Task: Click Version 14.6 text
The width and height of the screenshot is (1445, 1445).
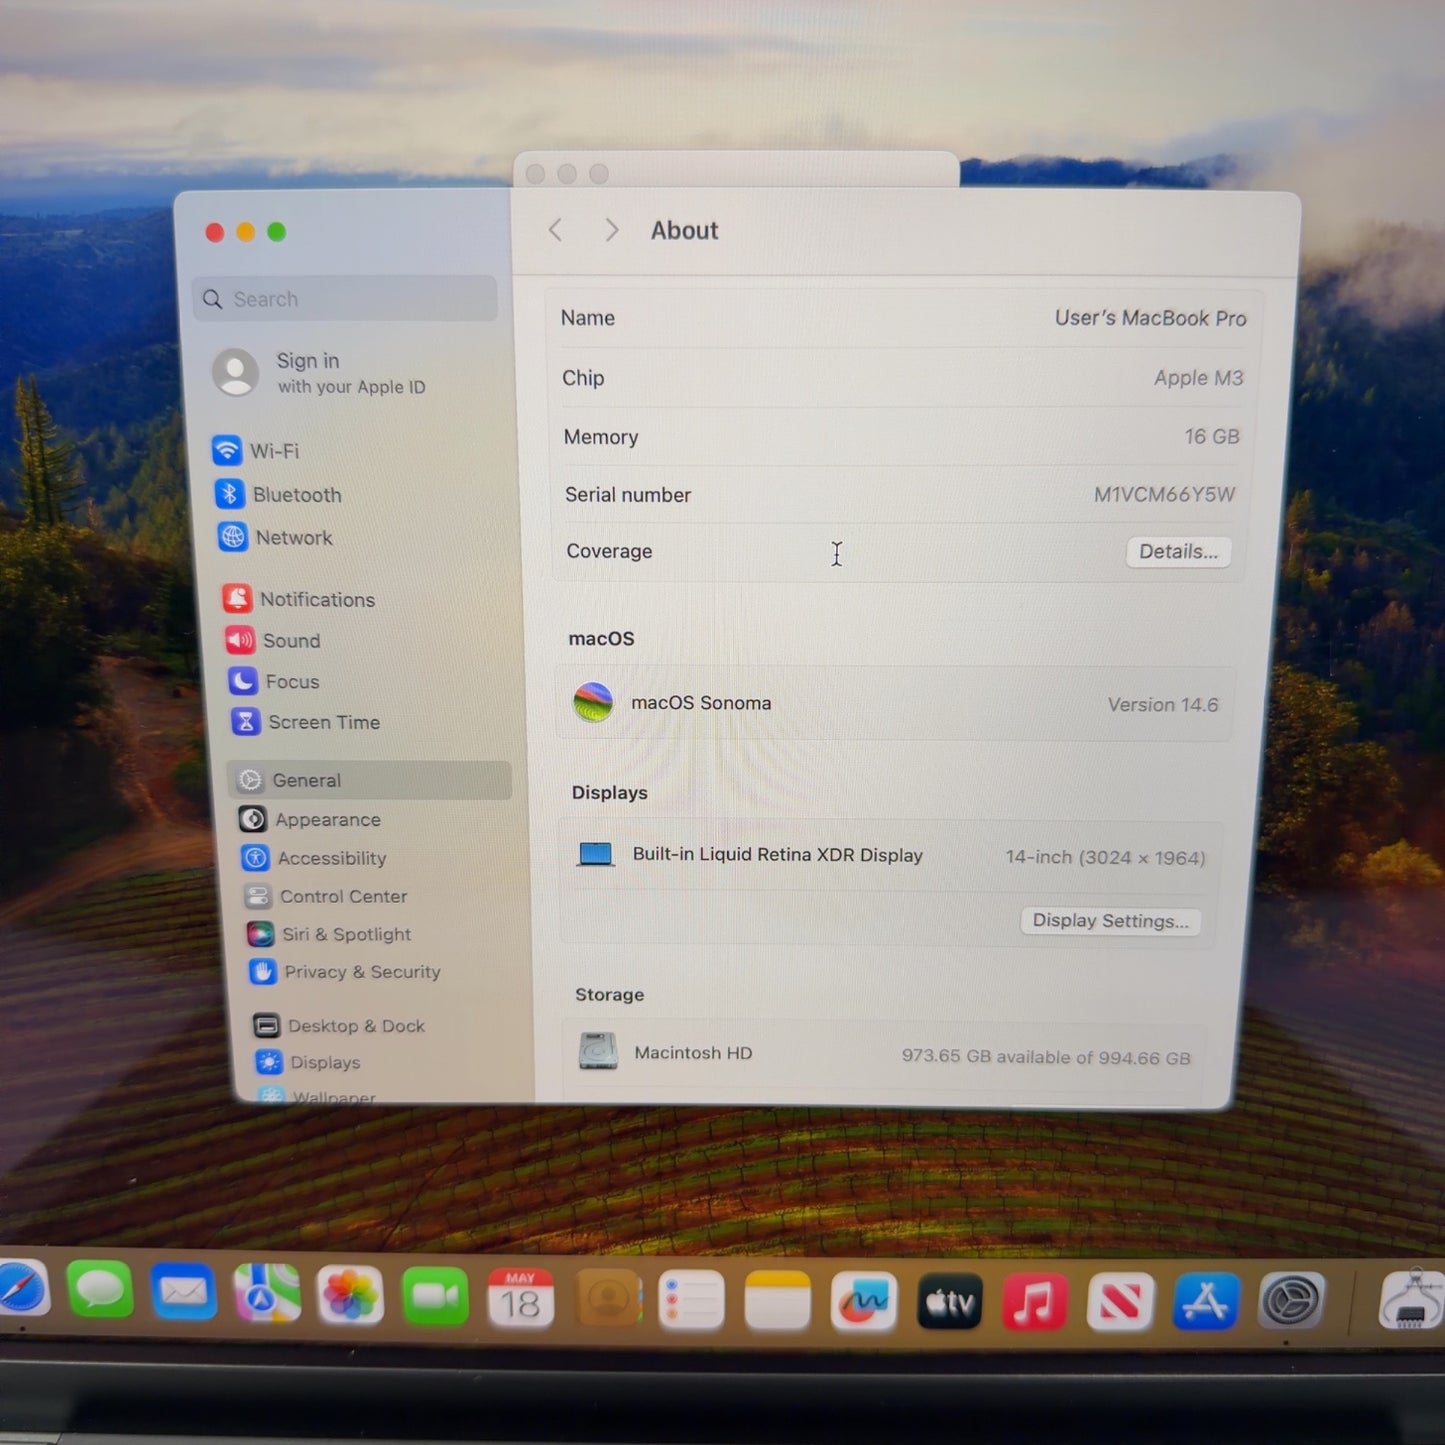Action: [1163, 705]
